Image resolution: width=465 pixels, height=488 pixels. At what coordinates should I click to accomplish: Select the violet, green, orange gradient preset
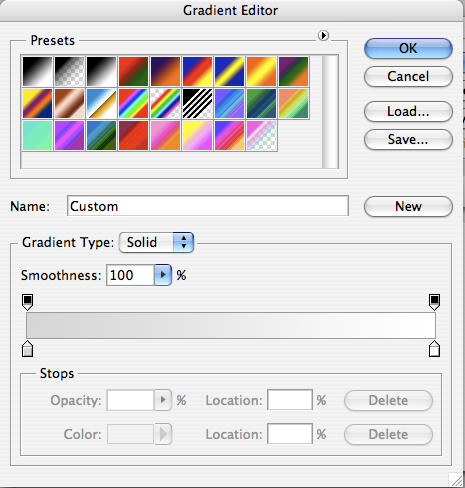293,71
